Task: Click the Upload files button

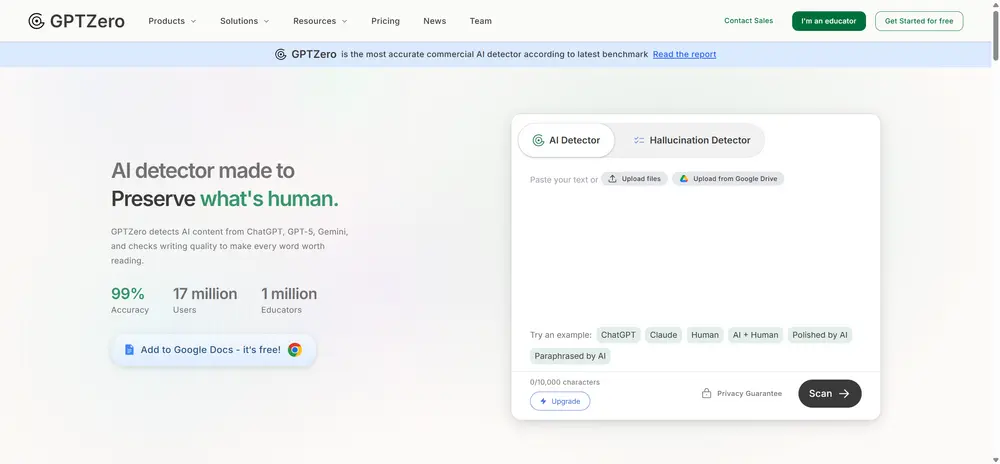Action: pyautogui.click(x=634, y=179)
